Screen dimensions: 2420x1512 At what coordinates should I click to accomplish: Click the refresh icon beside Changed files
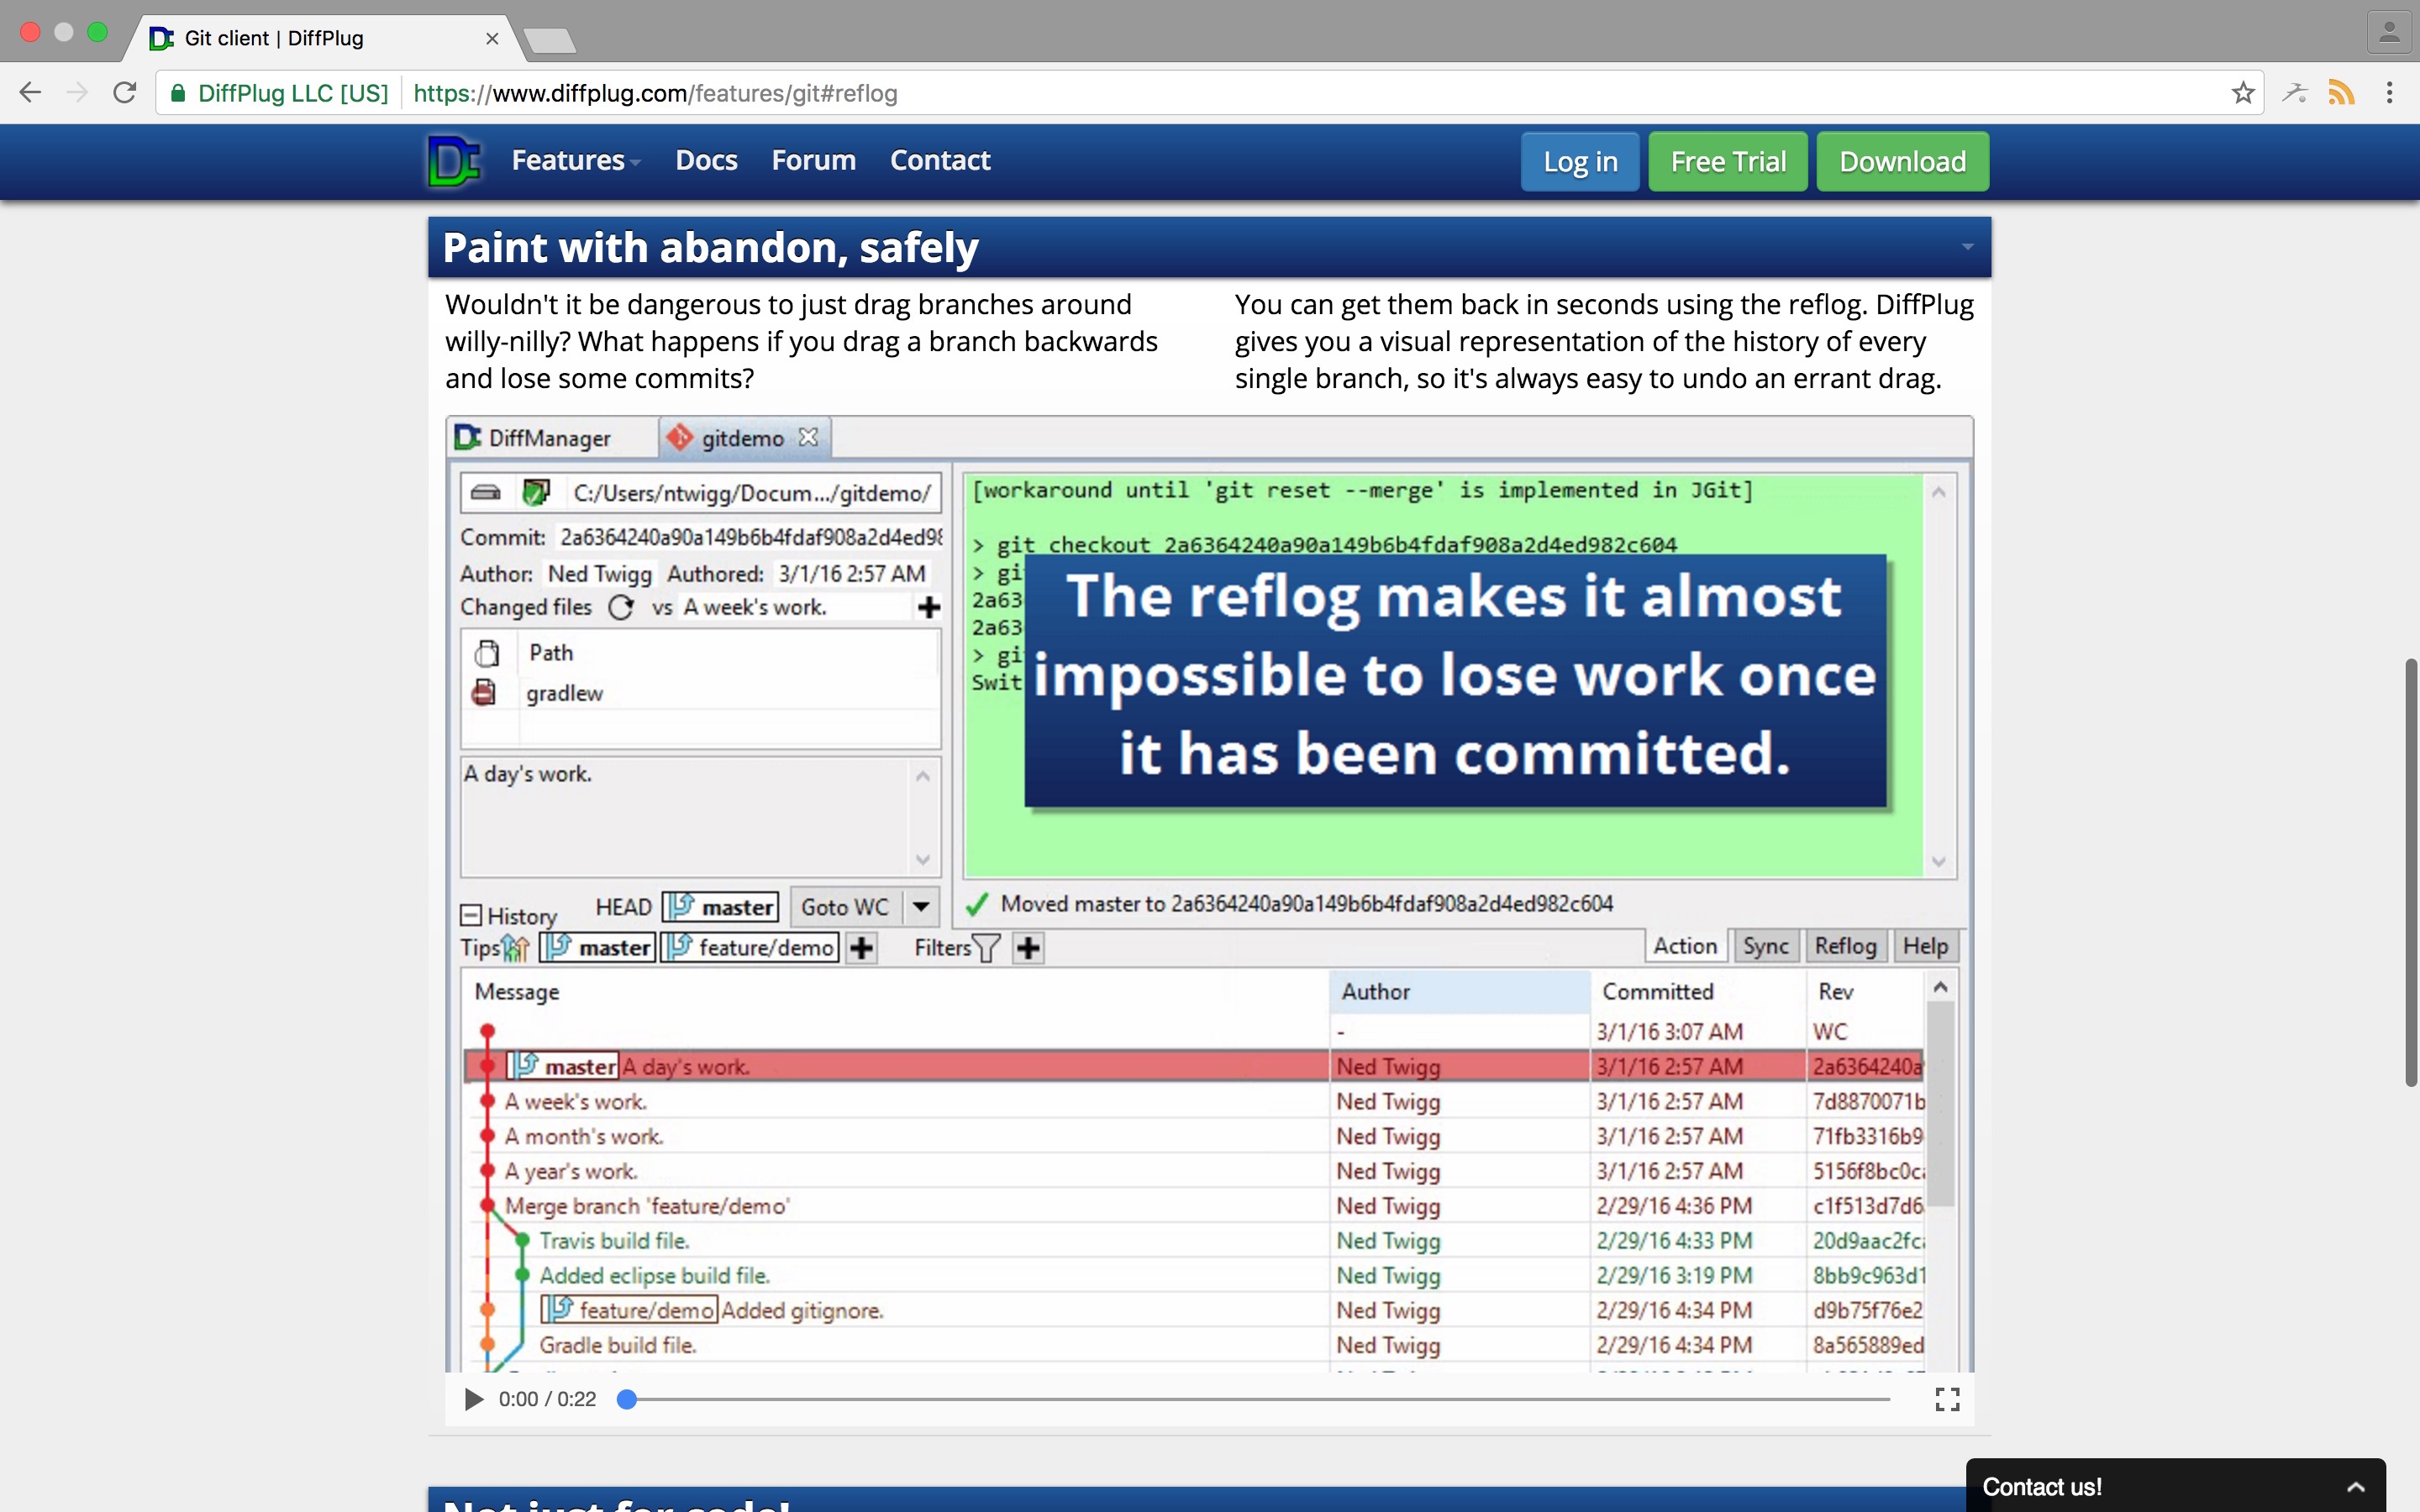click(x=621, y=607)
